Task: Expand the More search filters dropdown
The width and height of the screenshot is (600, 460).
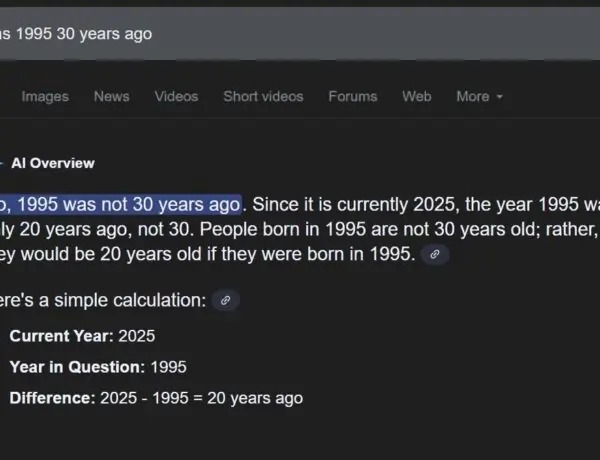Action: pyautogui.click(x=479, y=97)
